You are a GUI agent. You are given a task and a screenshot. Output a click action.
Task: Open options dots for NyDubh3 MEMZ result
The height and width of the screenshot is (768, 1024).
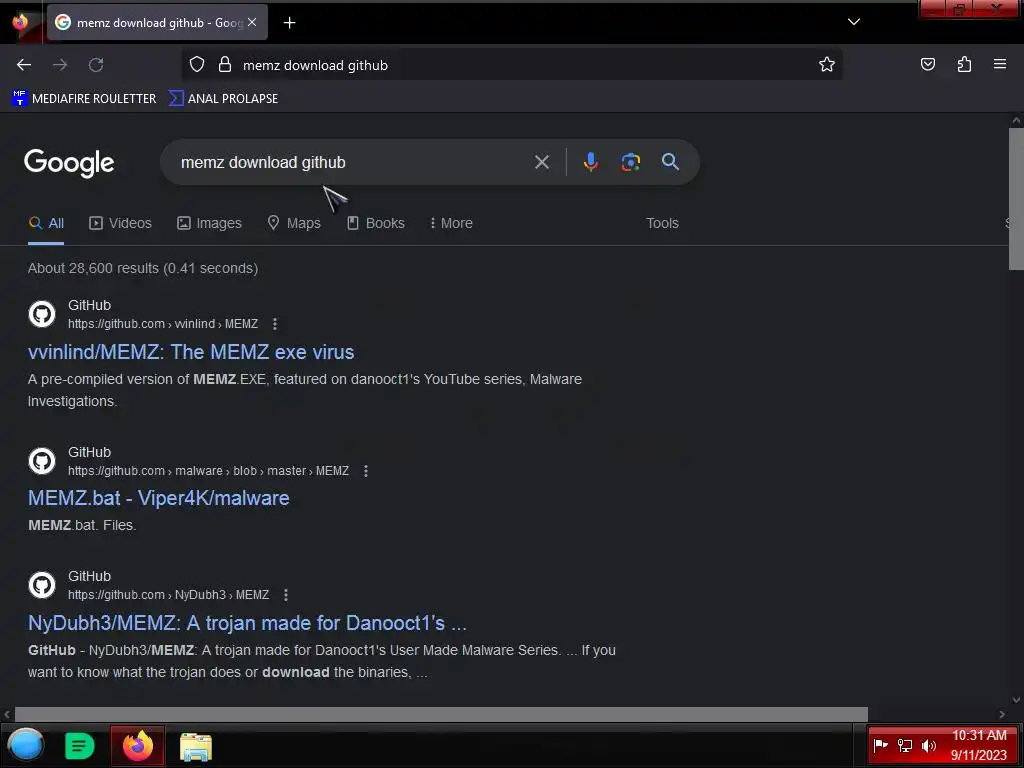coord(285,595)
